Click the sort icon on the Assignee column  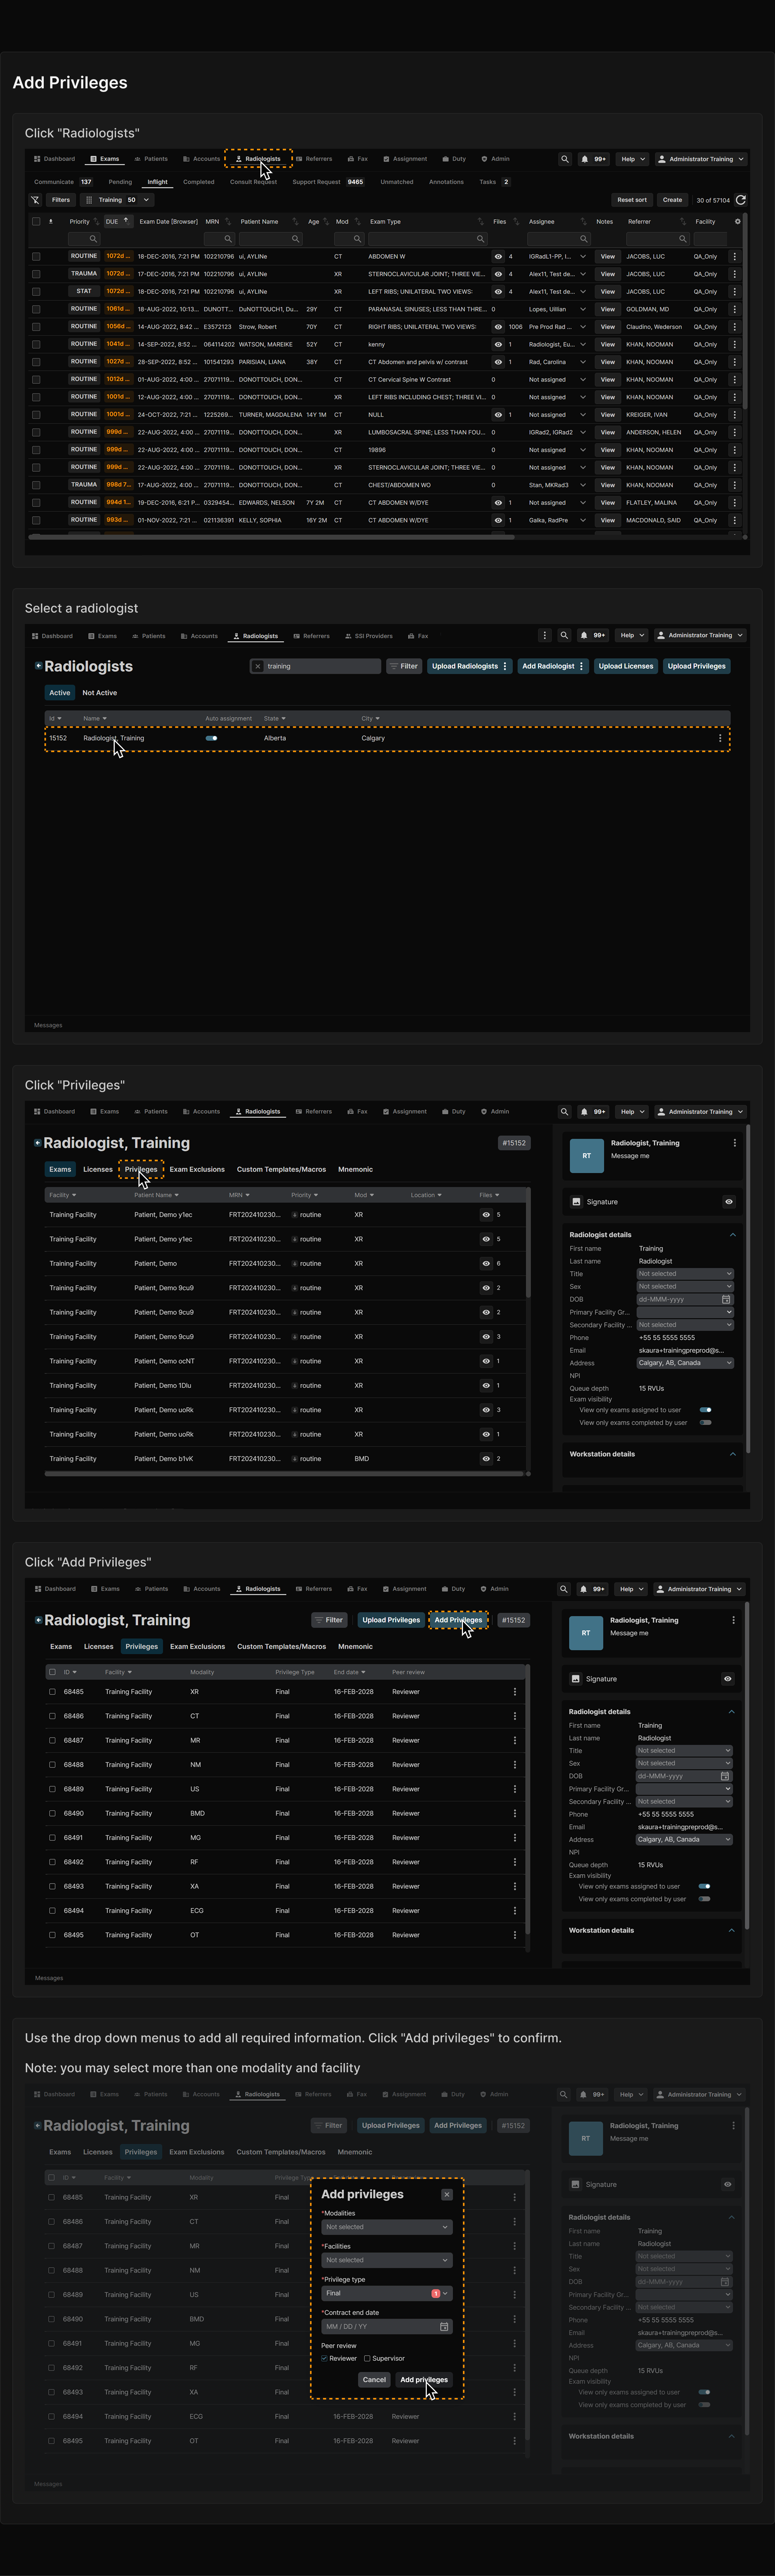click(584, 222)
